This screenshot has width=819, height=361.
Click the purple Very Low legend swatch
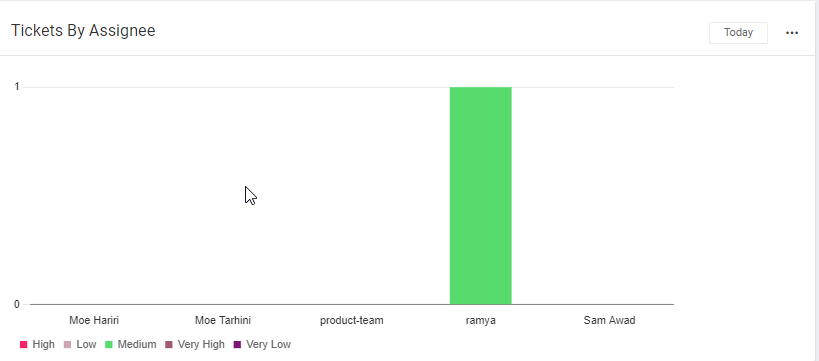click(x=237, y=345)
